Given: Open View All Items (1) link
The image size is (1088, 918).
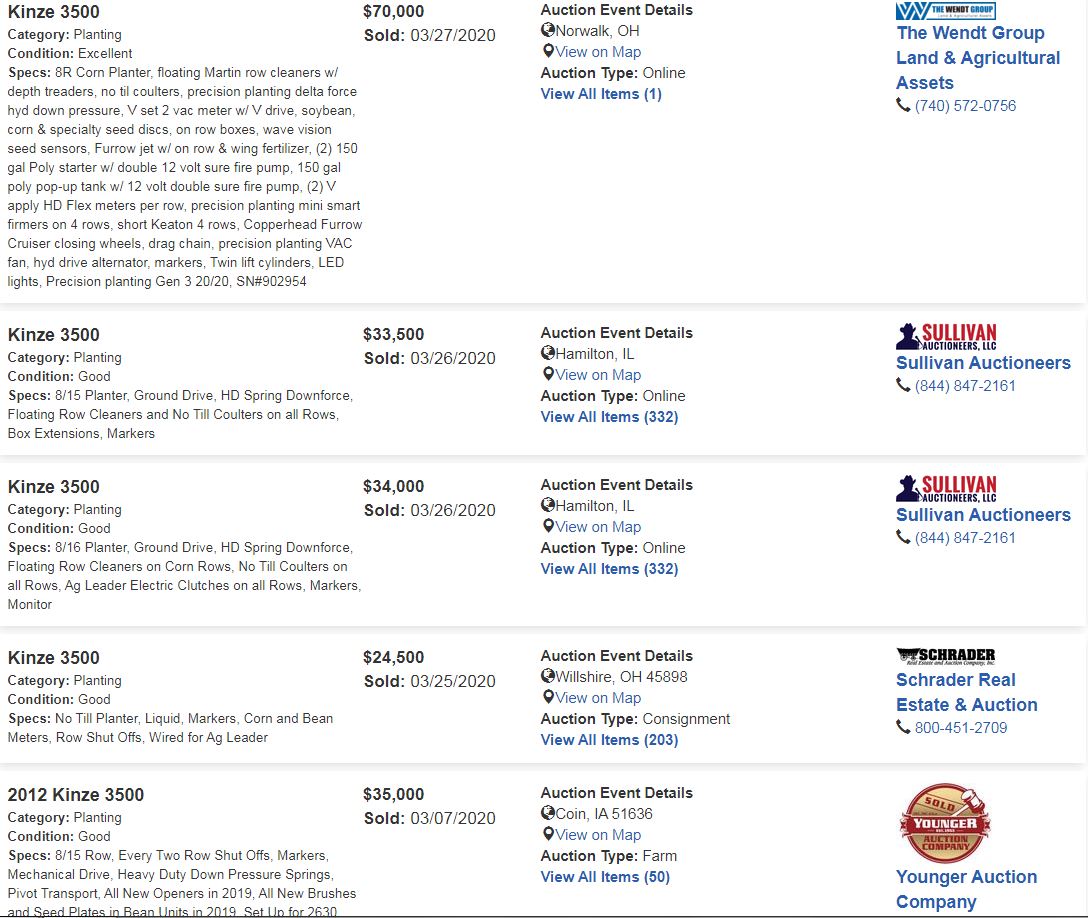Looking at the screenshot, I should coord(601,94).
